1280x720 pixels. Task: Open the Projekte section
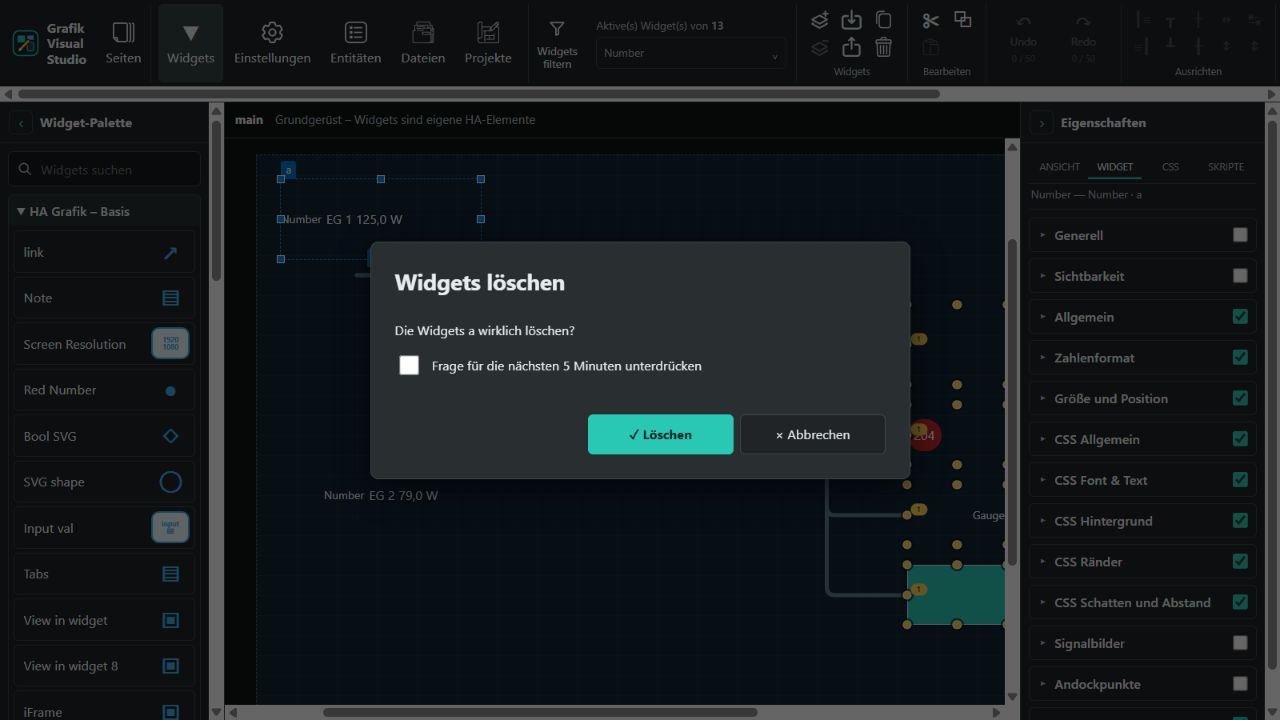tap(488, 43)
